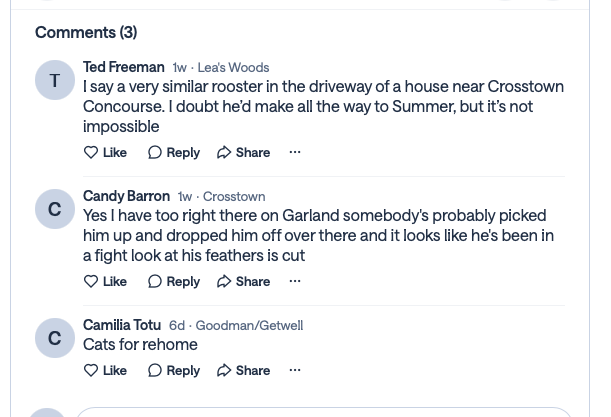Click the share arrow icon on Candy Barron's comment
This screenshot has width=611, height=417.
pos(224,281)
